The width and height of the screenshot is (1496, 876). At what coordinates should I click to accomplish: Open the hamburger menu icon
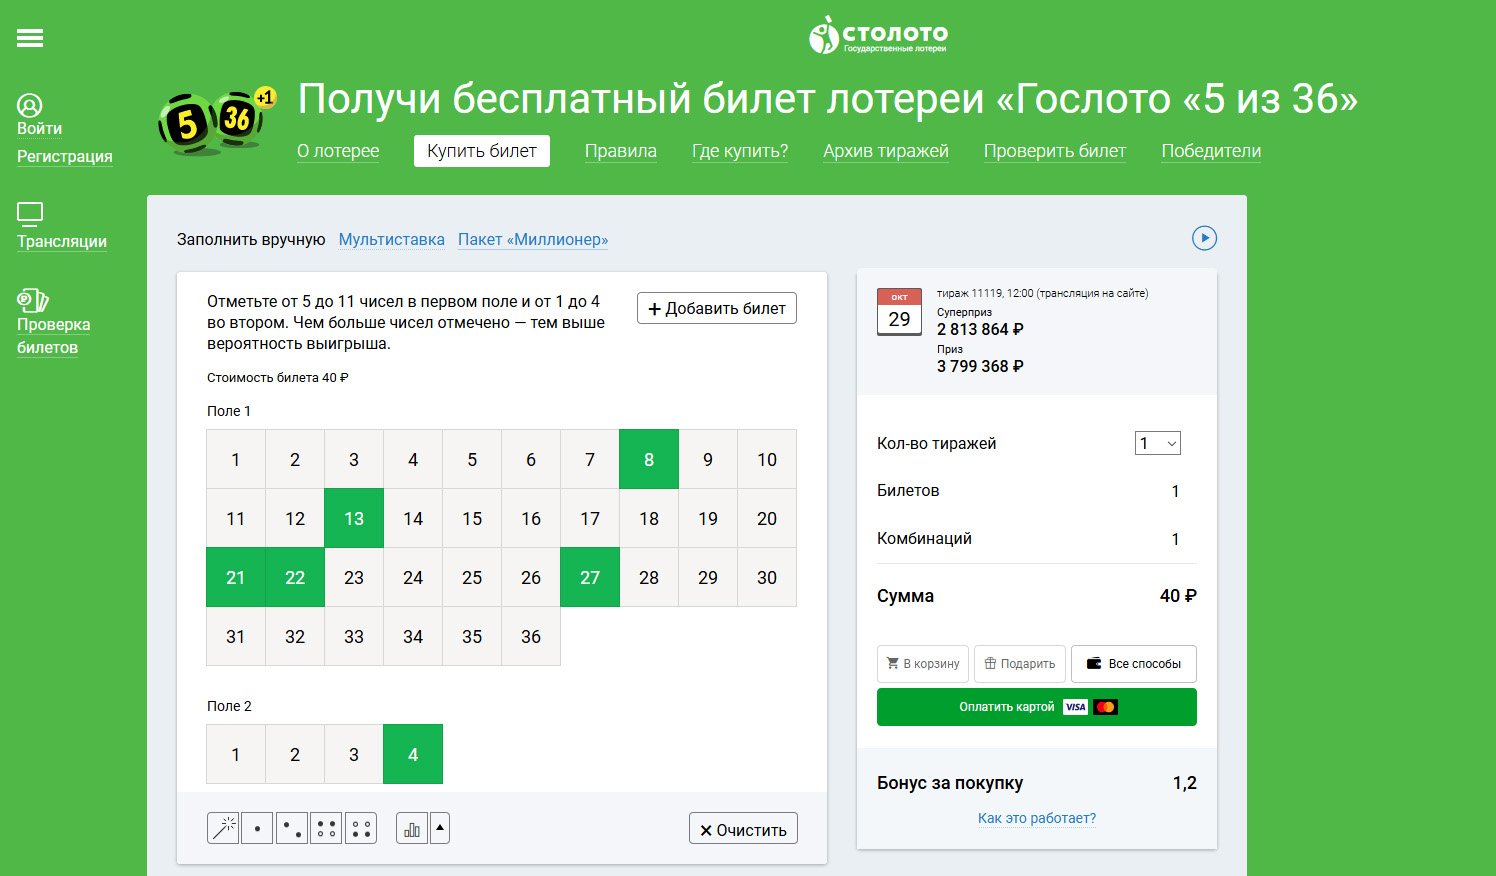tap(30, 38)
